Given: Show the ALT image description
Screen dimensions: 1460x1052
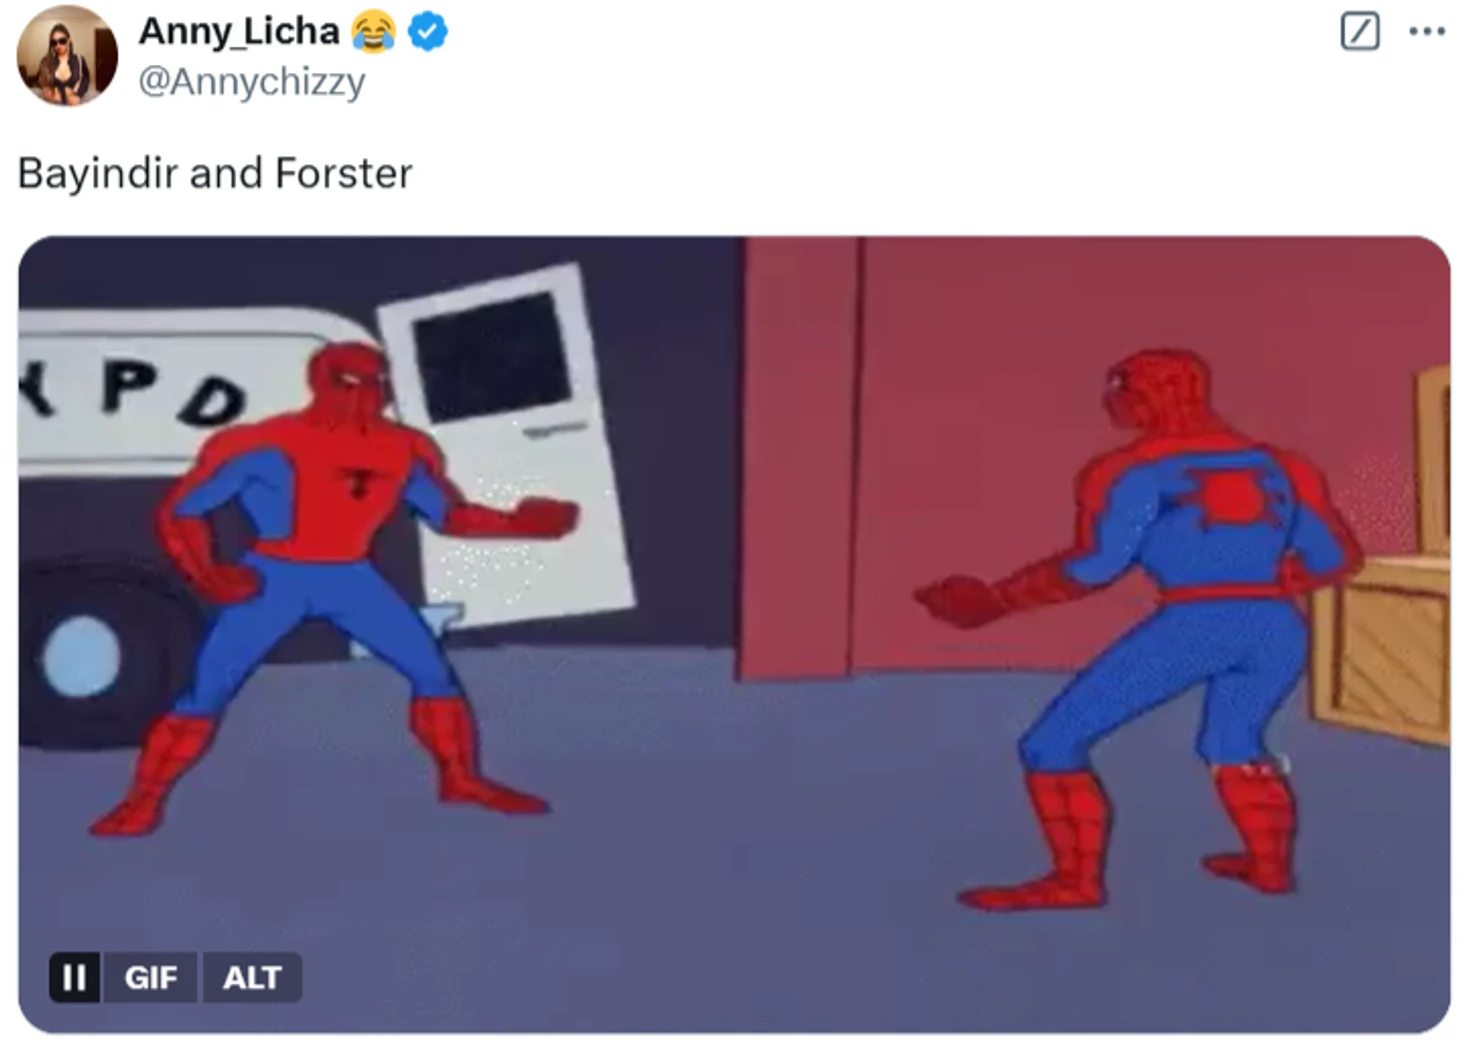Looking at the screenshot, I should [252, 977].
